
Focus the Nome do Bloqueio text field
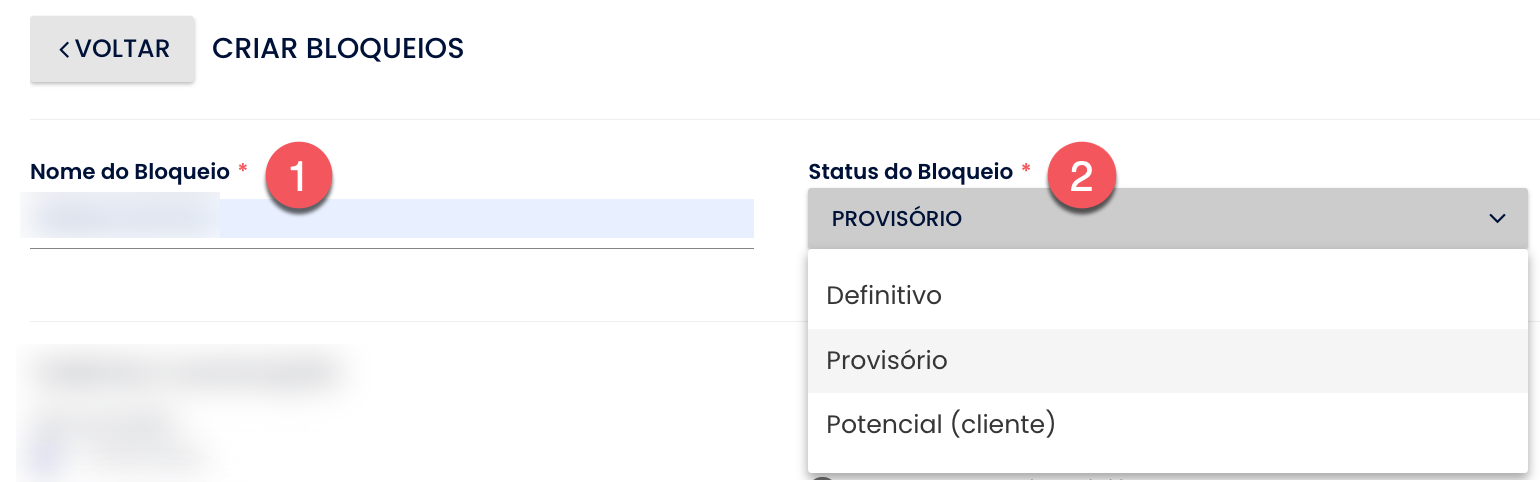point(392,219)
